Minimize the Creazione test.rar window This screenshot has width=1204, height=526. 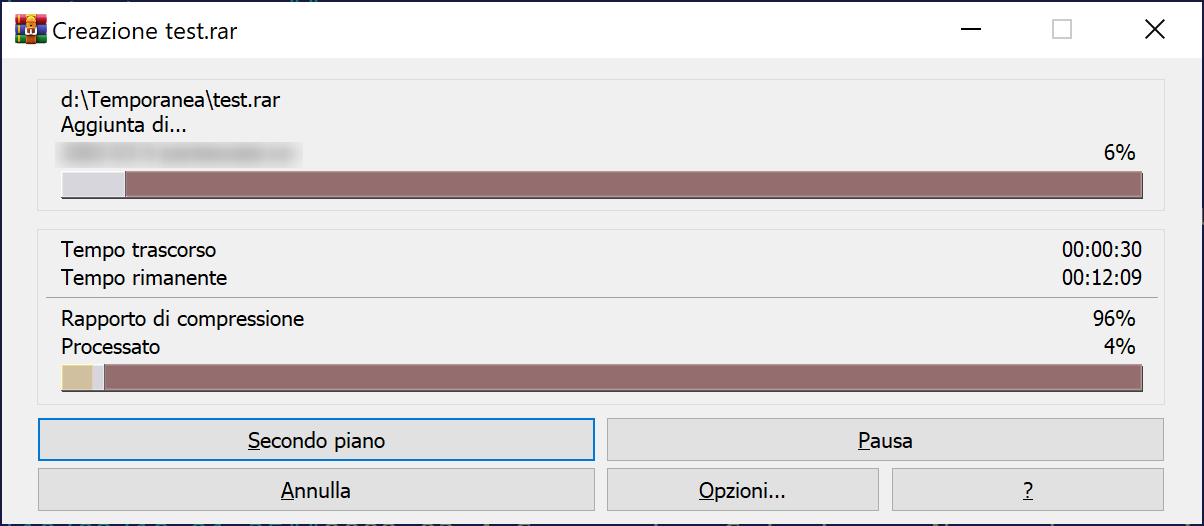(970, 30)
